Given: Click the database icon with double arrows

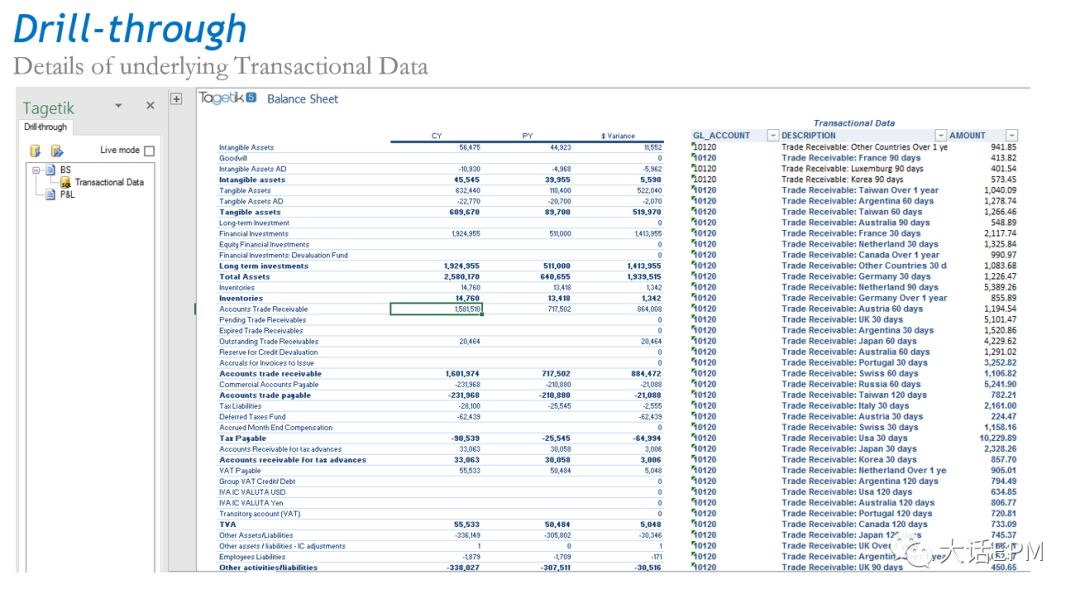Looking at the screenshot, I should [57, 151].
